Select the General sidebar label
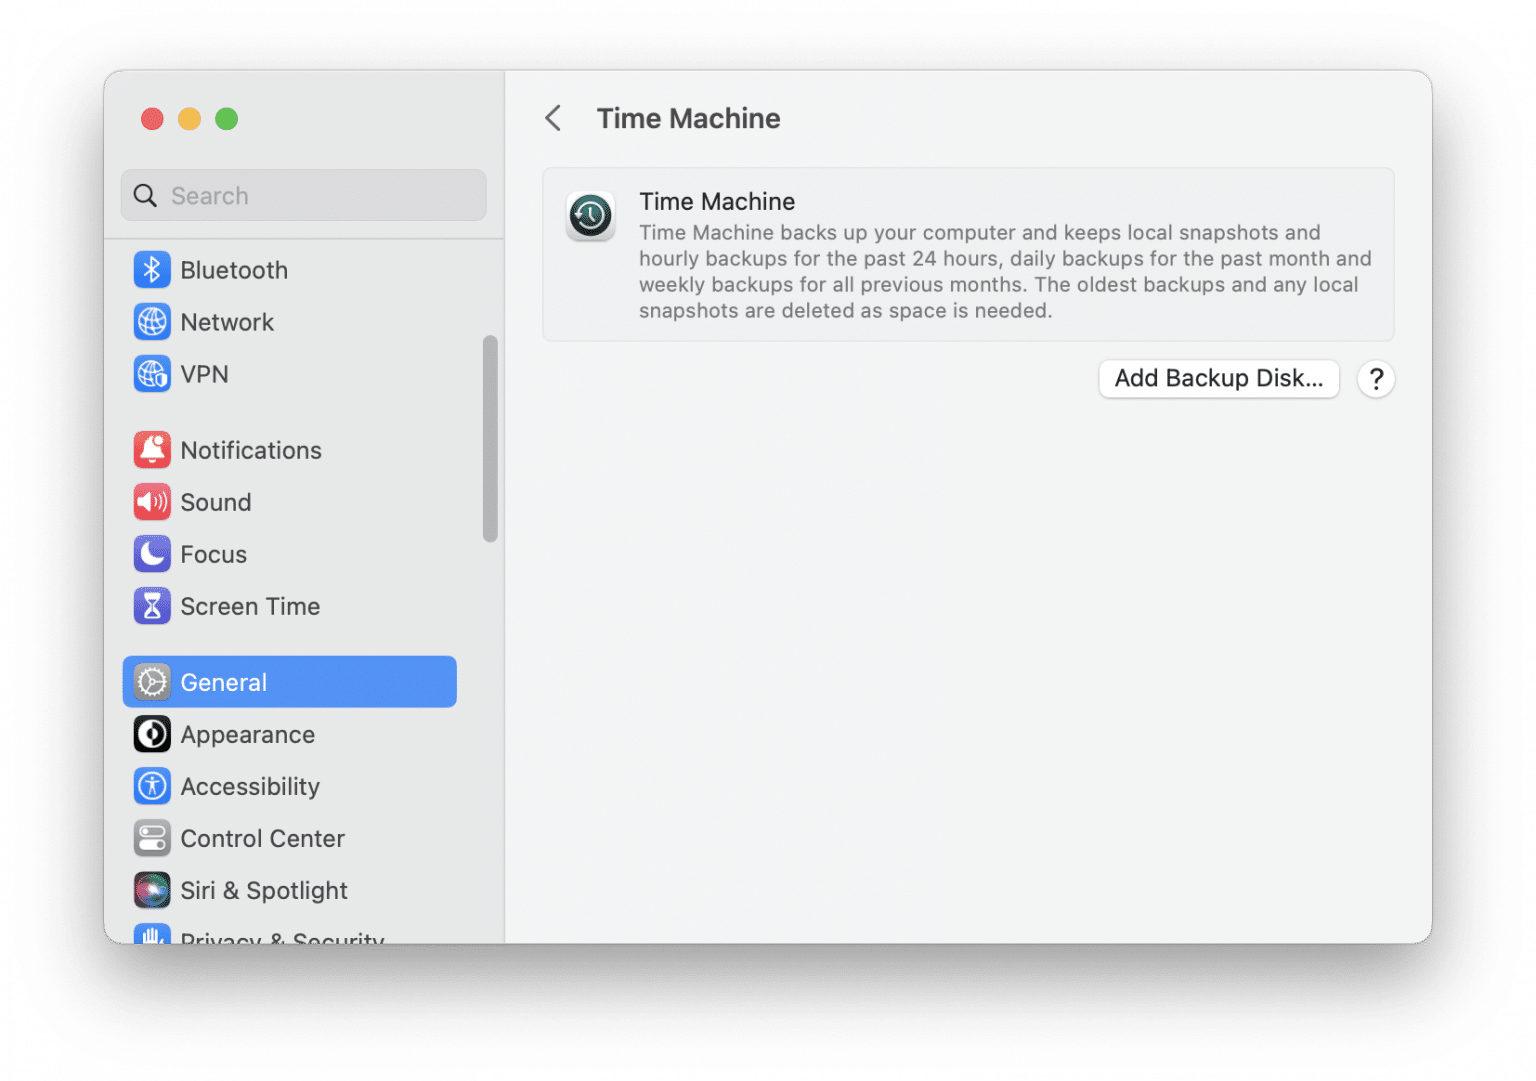The image size is (1536, 1081). 224,683
